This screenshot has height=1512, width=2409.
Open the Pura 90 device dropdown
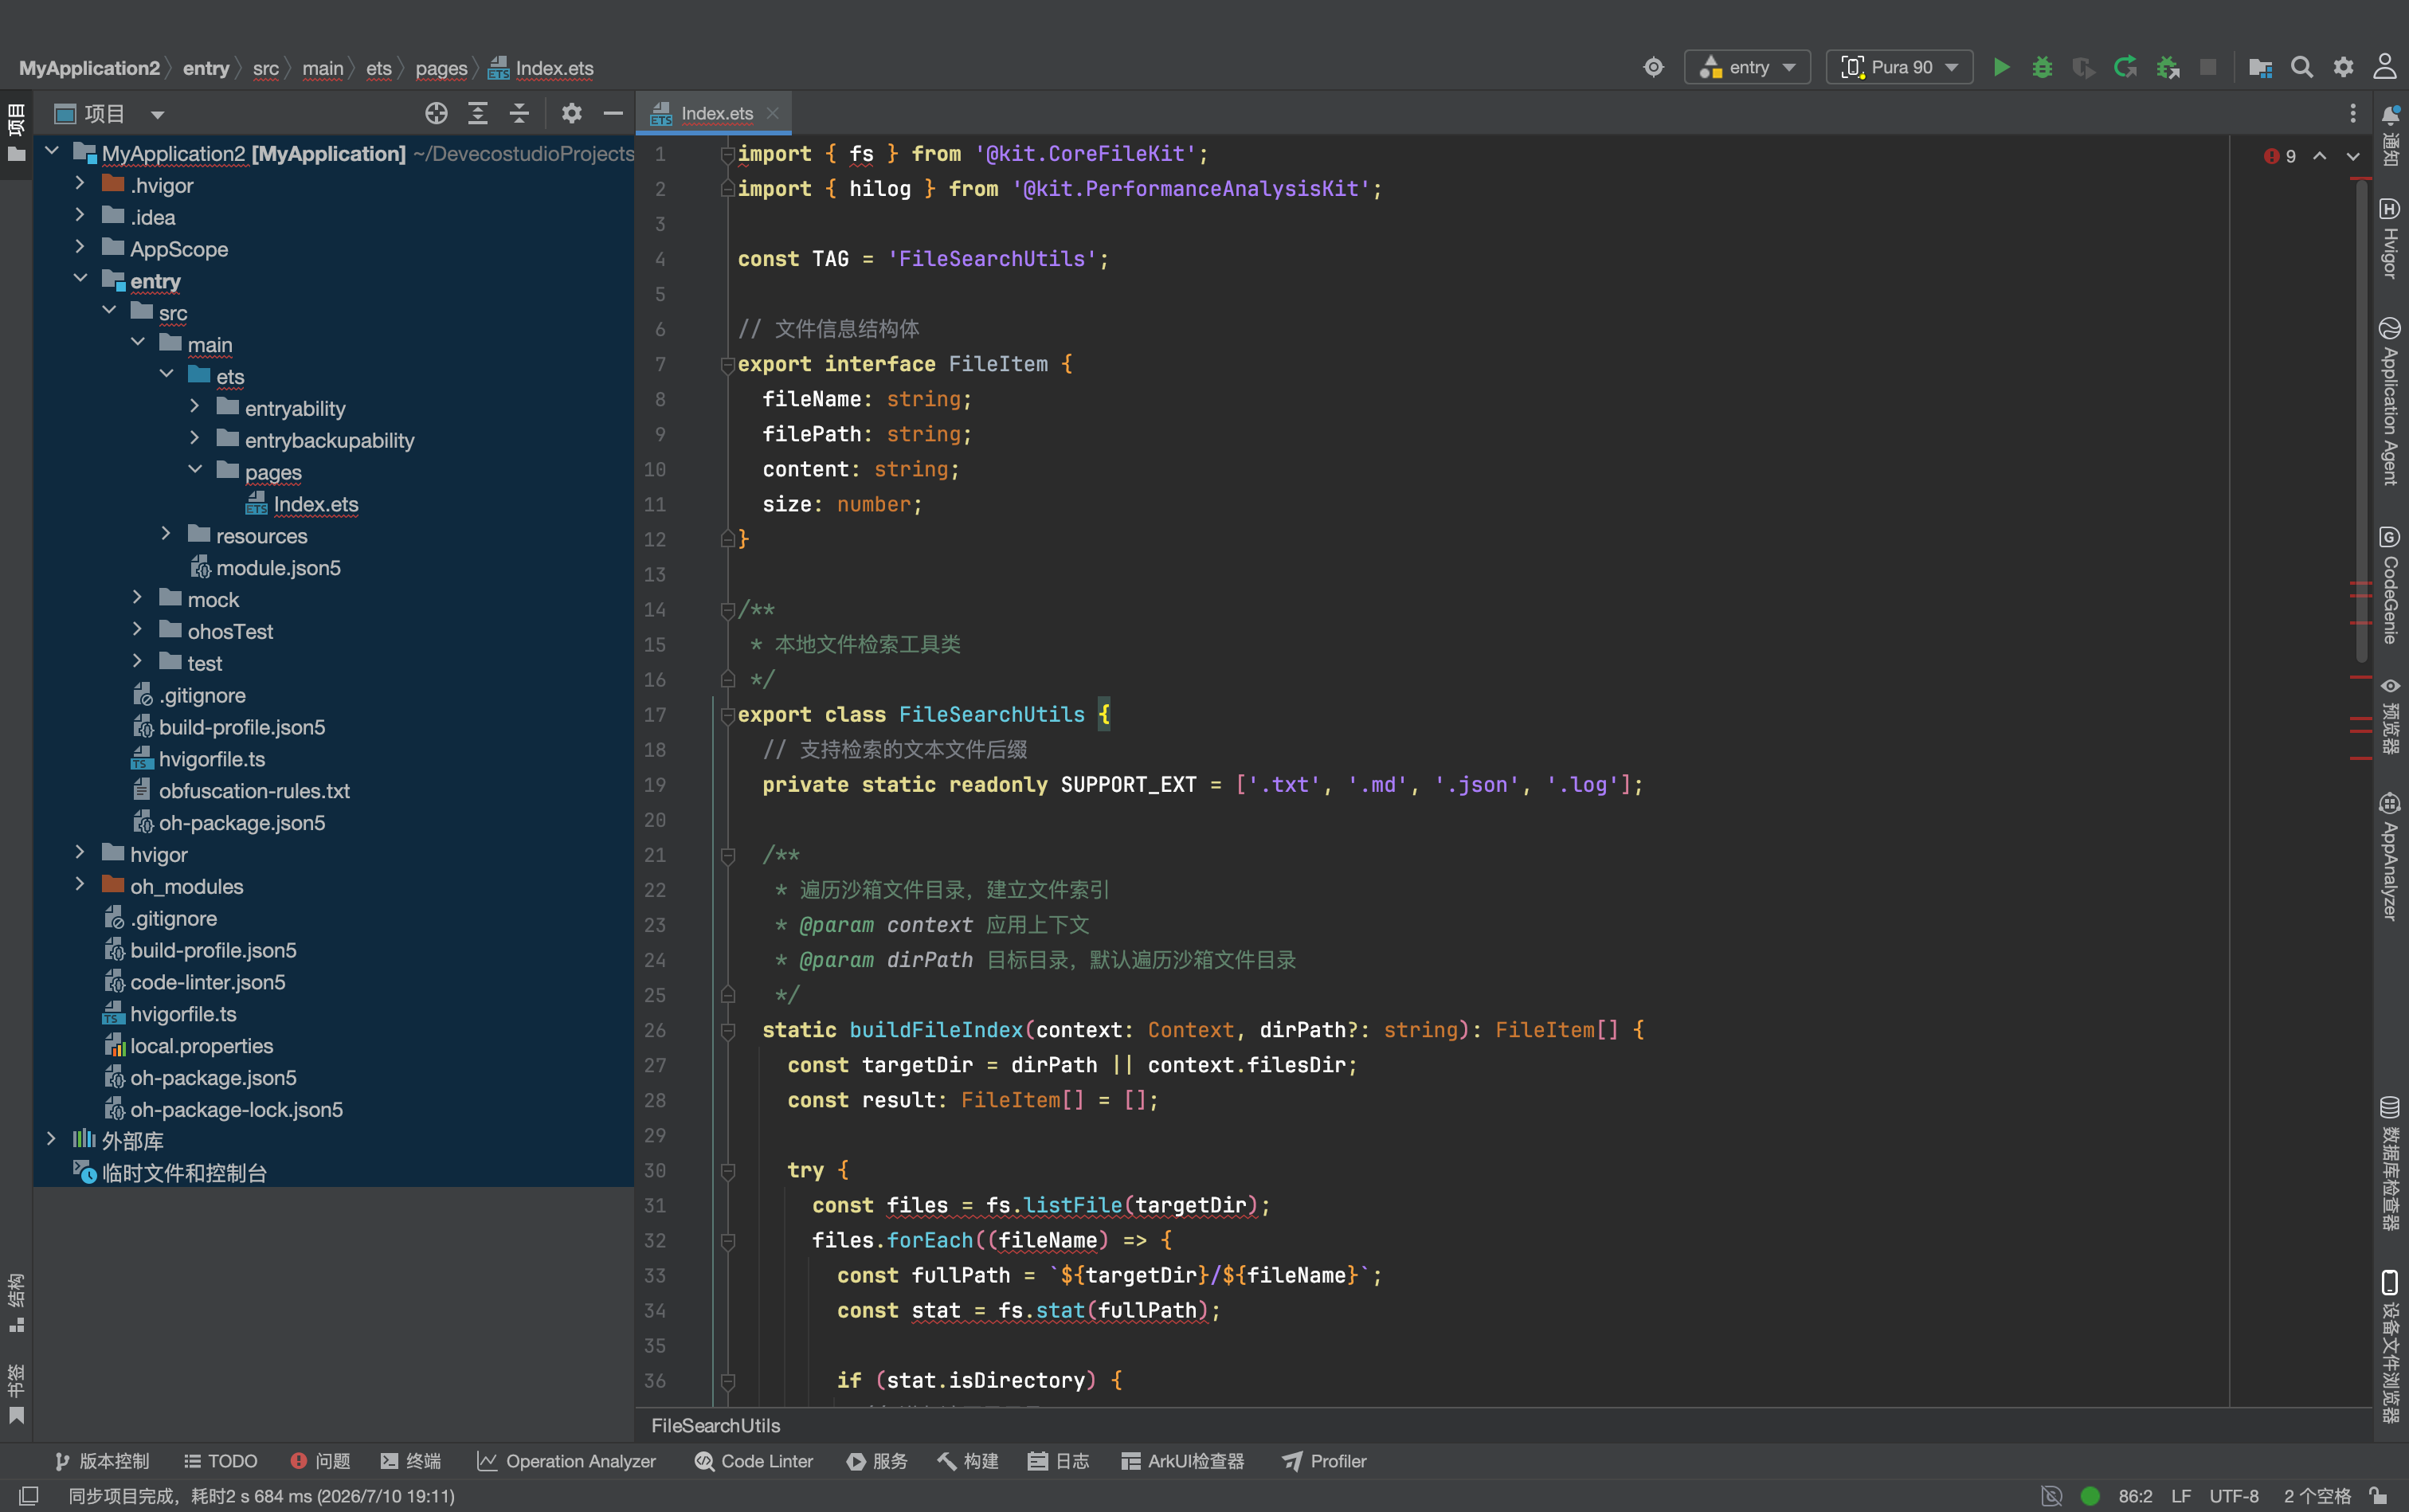point(1899,67)
